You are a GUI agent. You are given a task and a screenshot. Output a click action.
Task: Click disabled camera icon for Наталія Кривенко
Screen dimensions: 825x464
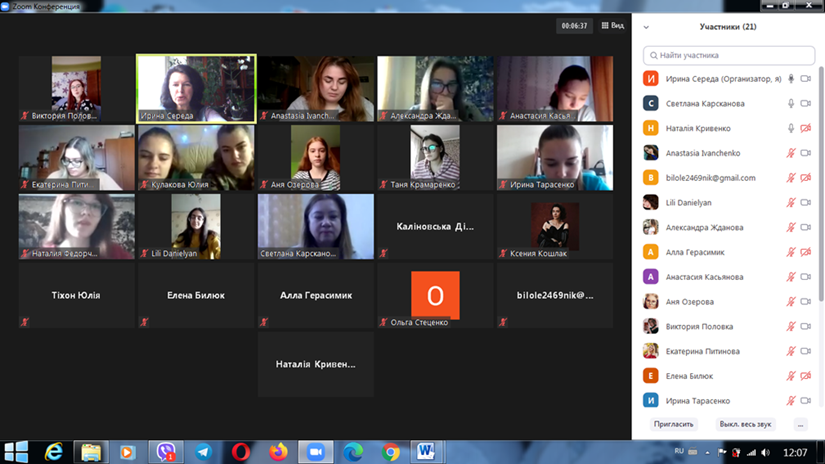tap(806, 128)
